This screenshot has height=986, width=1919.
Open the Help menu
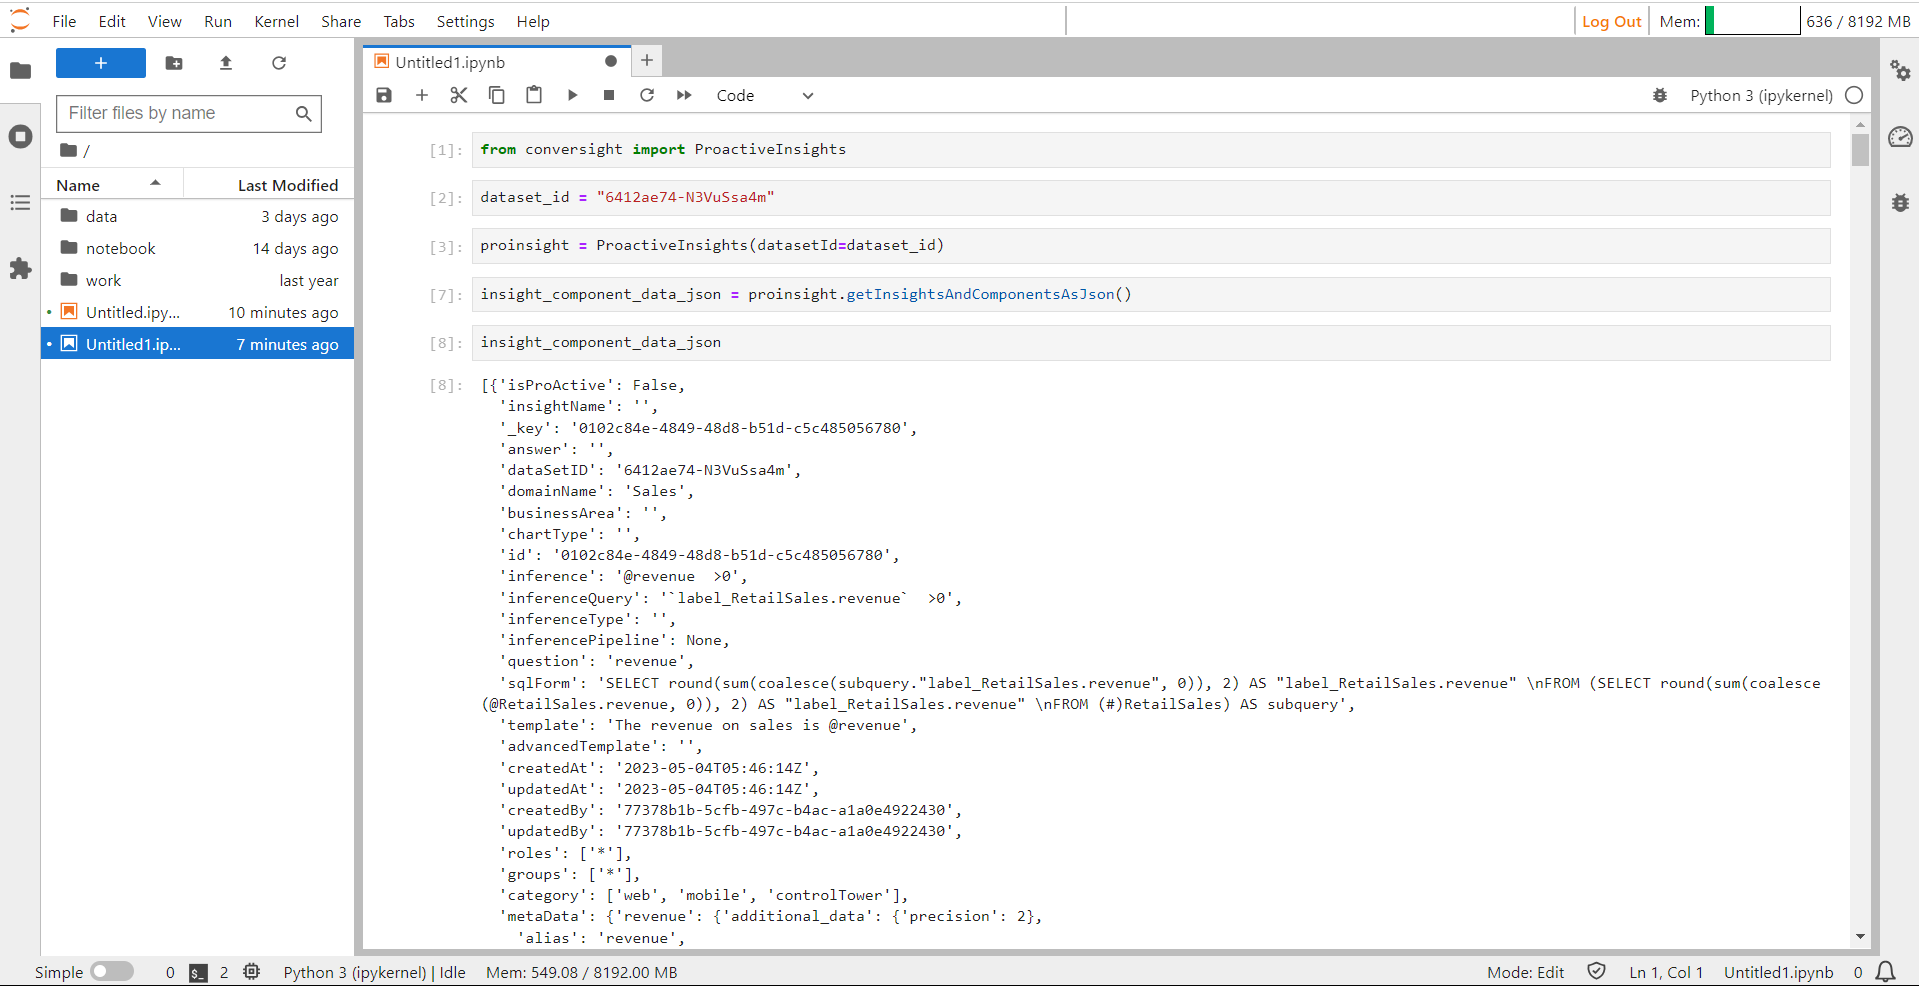point(533,21)
